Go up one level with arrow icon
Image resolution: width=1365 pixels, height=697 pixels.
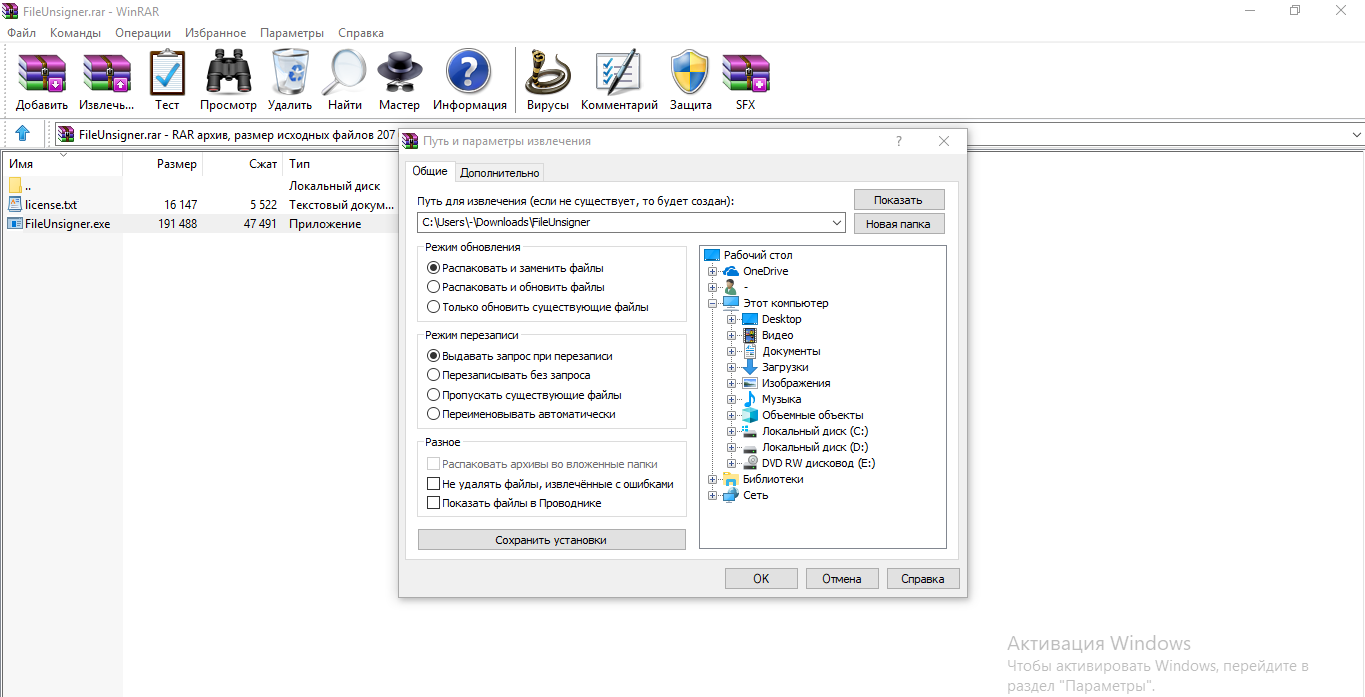click(x=22, y=133)
